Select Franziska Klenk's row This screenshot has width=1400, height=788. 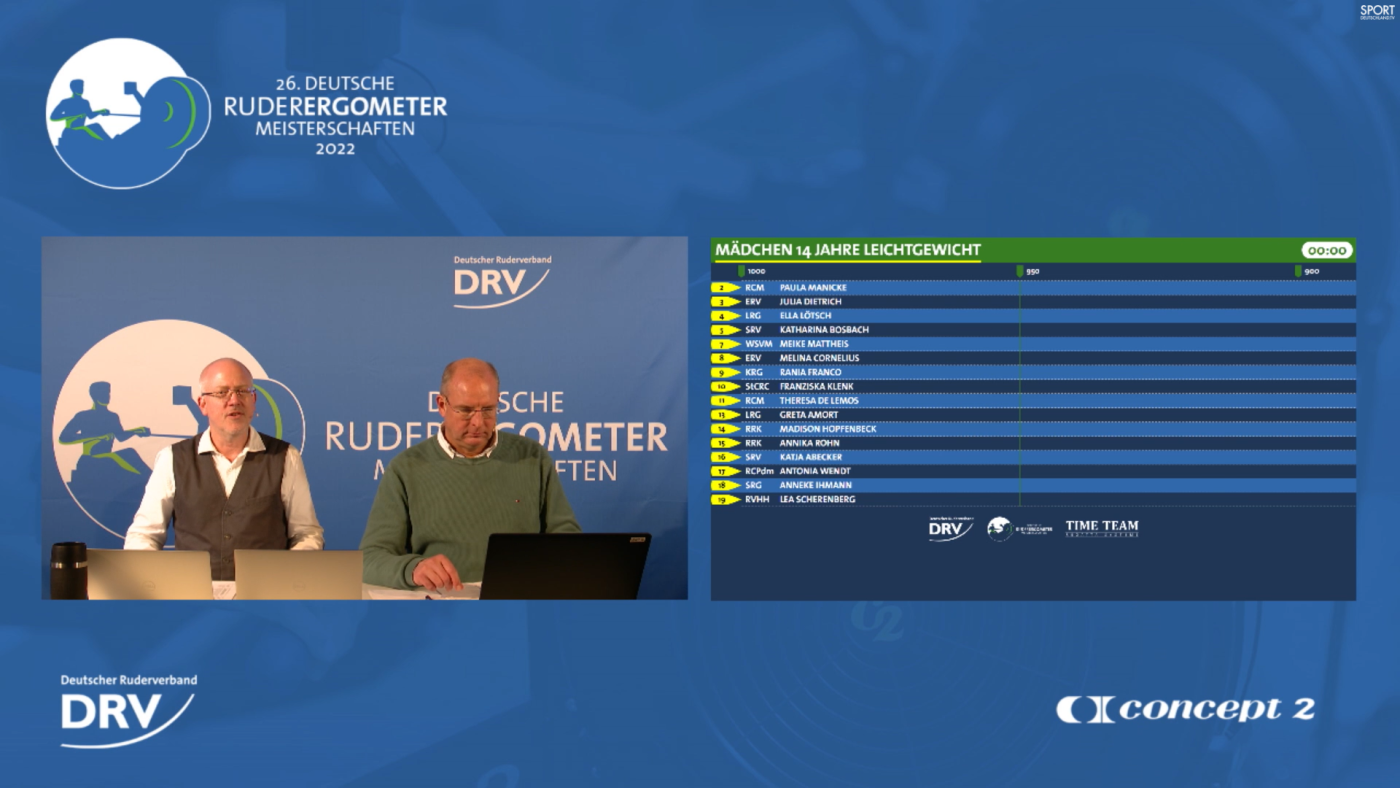[1033, 387]
